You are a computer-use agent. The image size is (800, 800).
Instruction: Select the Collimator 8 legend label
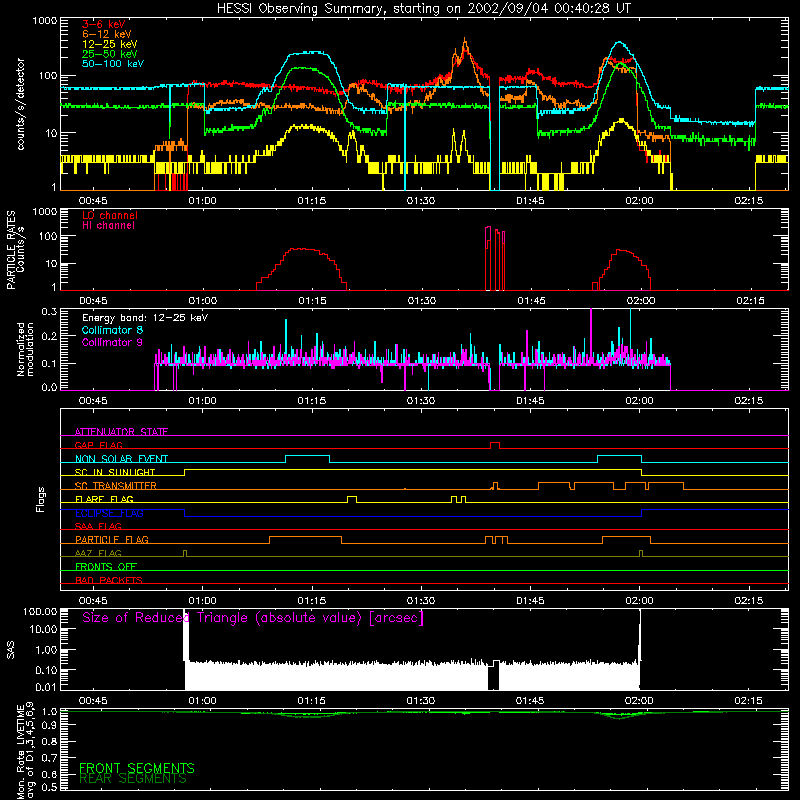click(x=112, y=330)
